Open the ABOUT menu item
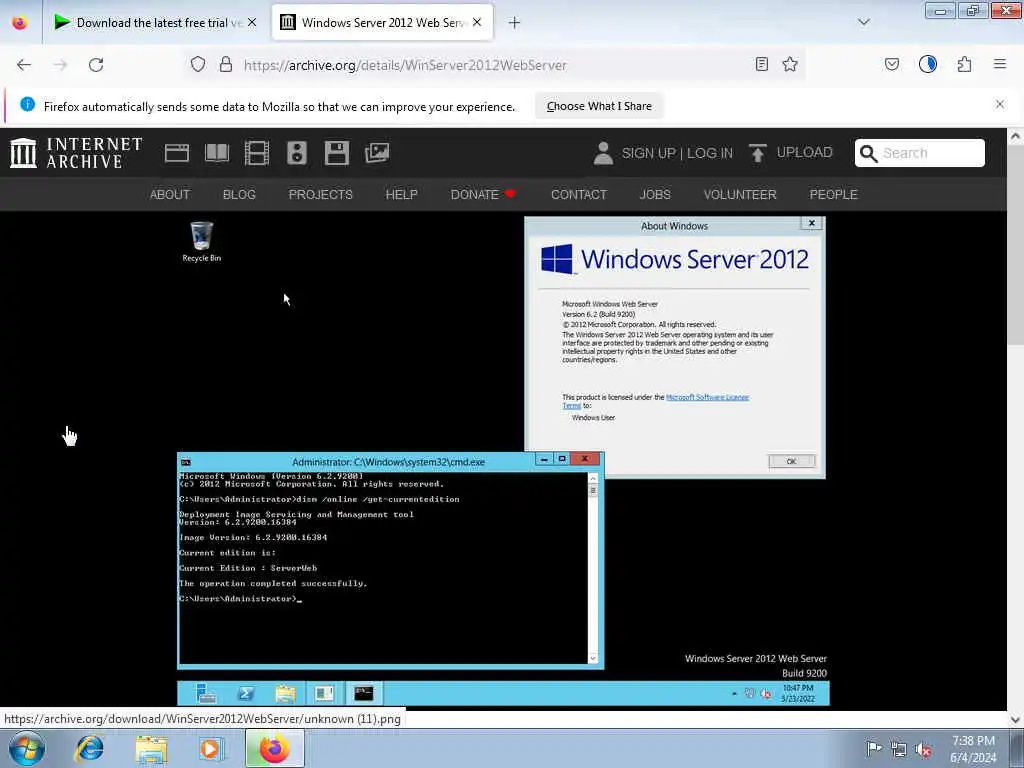The height and width of the screenshot is (768, 1024). (170, 195)
